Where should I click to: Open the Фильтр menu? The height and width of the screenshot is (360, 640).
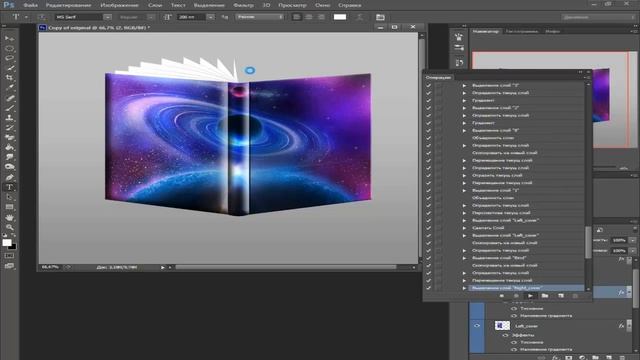pos(243,5)
